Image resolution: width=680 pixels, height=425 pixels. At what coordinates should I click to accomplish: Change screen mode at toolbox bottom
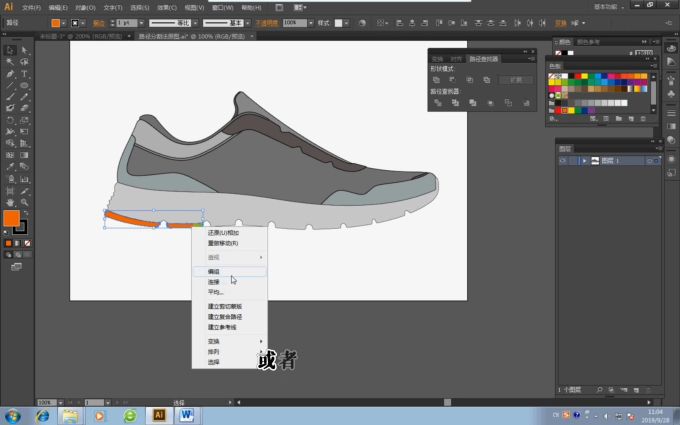pos(16,267)
